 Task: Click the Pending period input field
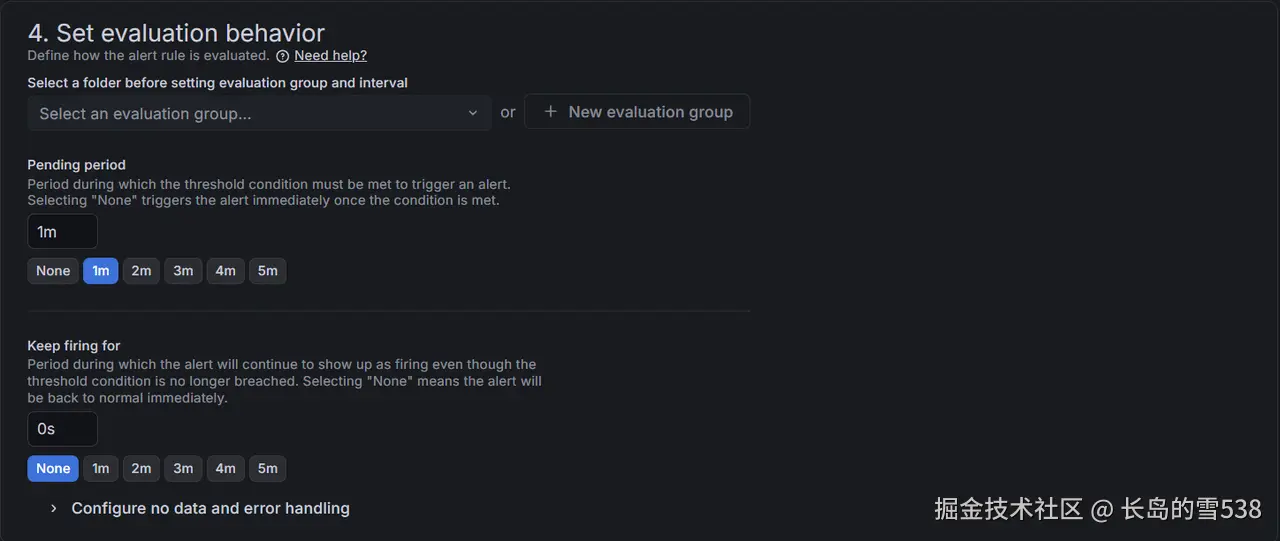coord(62,232)
